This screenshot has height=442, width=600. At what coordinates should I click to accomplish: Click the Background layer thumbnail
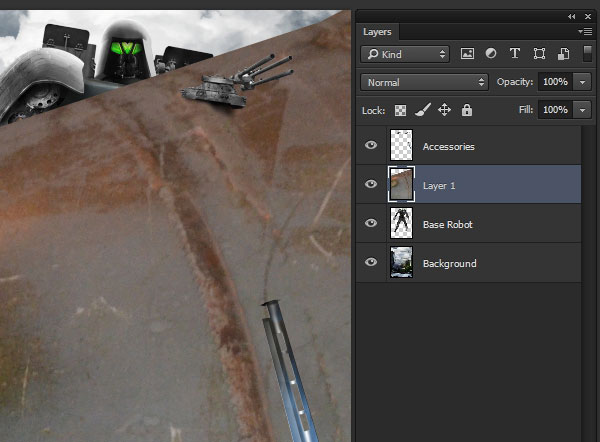point(401,262)
